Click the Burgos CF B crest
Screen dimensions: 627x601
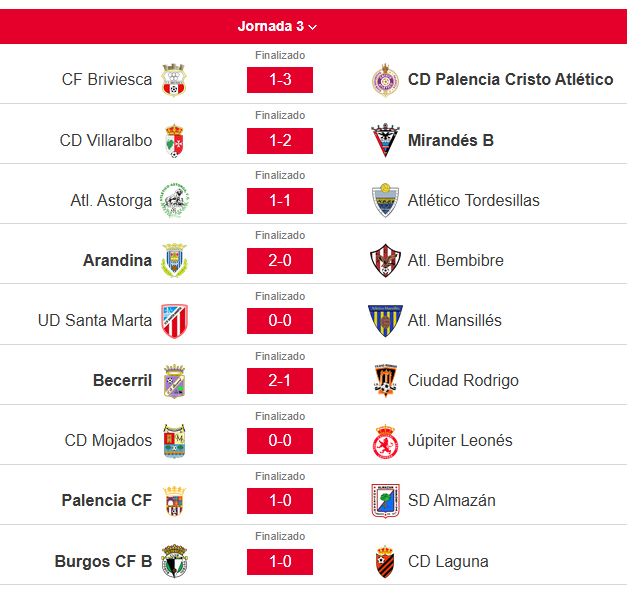(174, 561)
